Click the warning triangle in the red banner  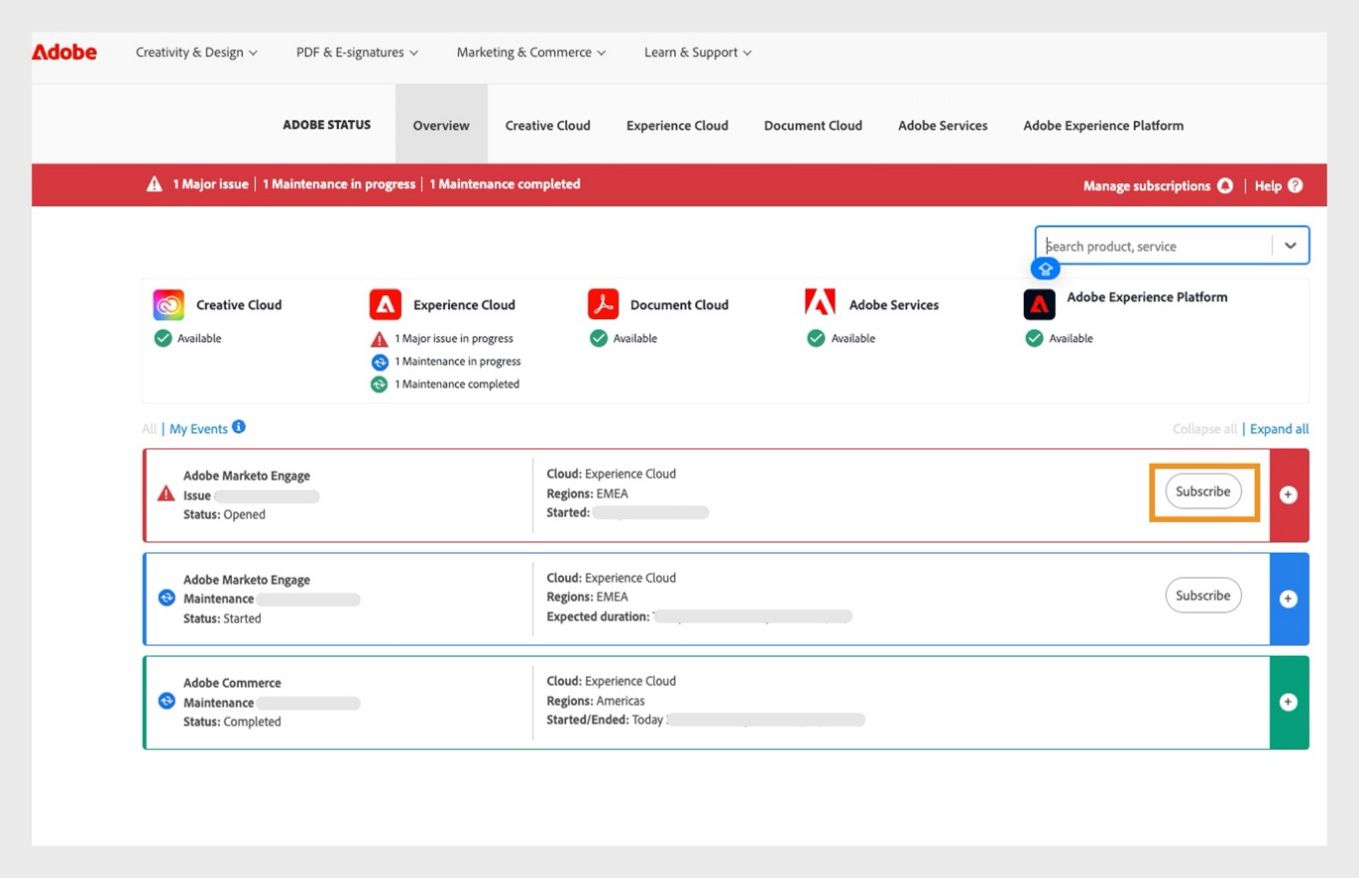[x=153, y=183]
